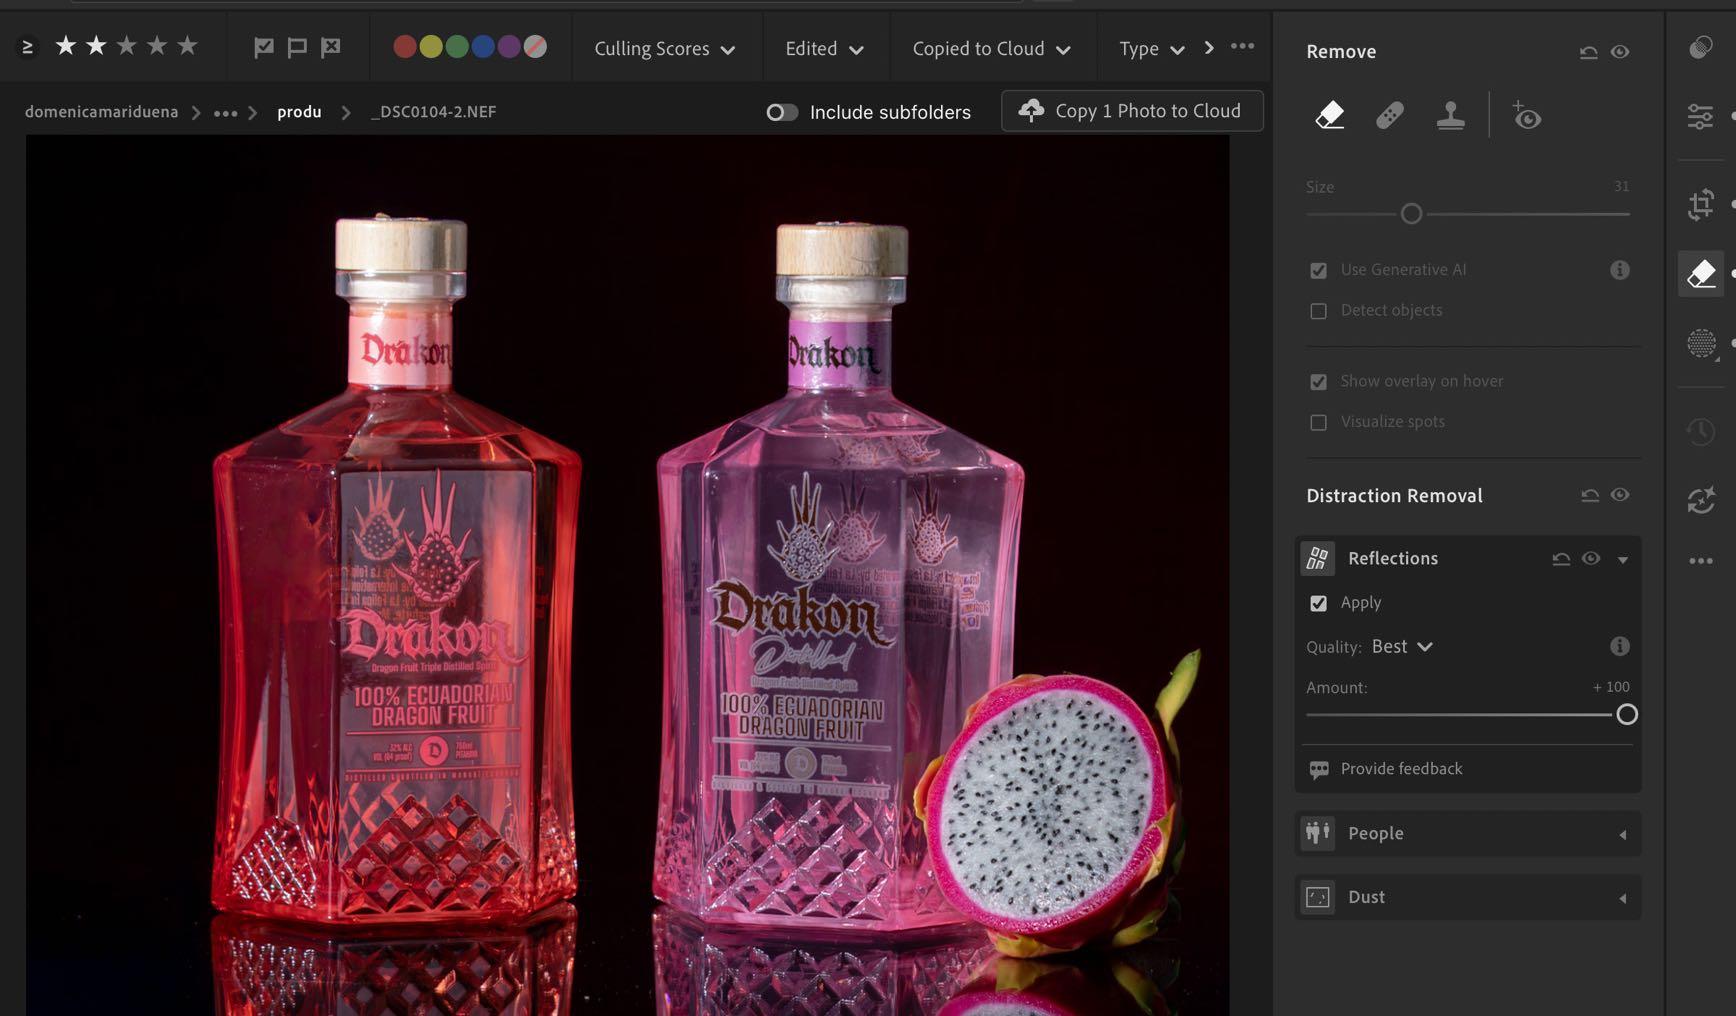Click the Reflections Amount slider handle

1627,715
